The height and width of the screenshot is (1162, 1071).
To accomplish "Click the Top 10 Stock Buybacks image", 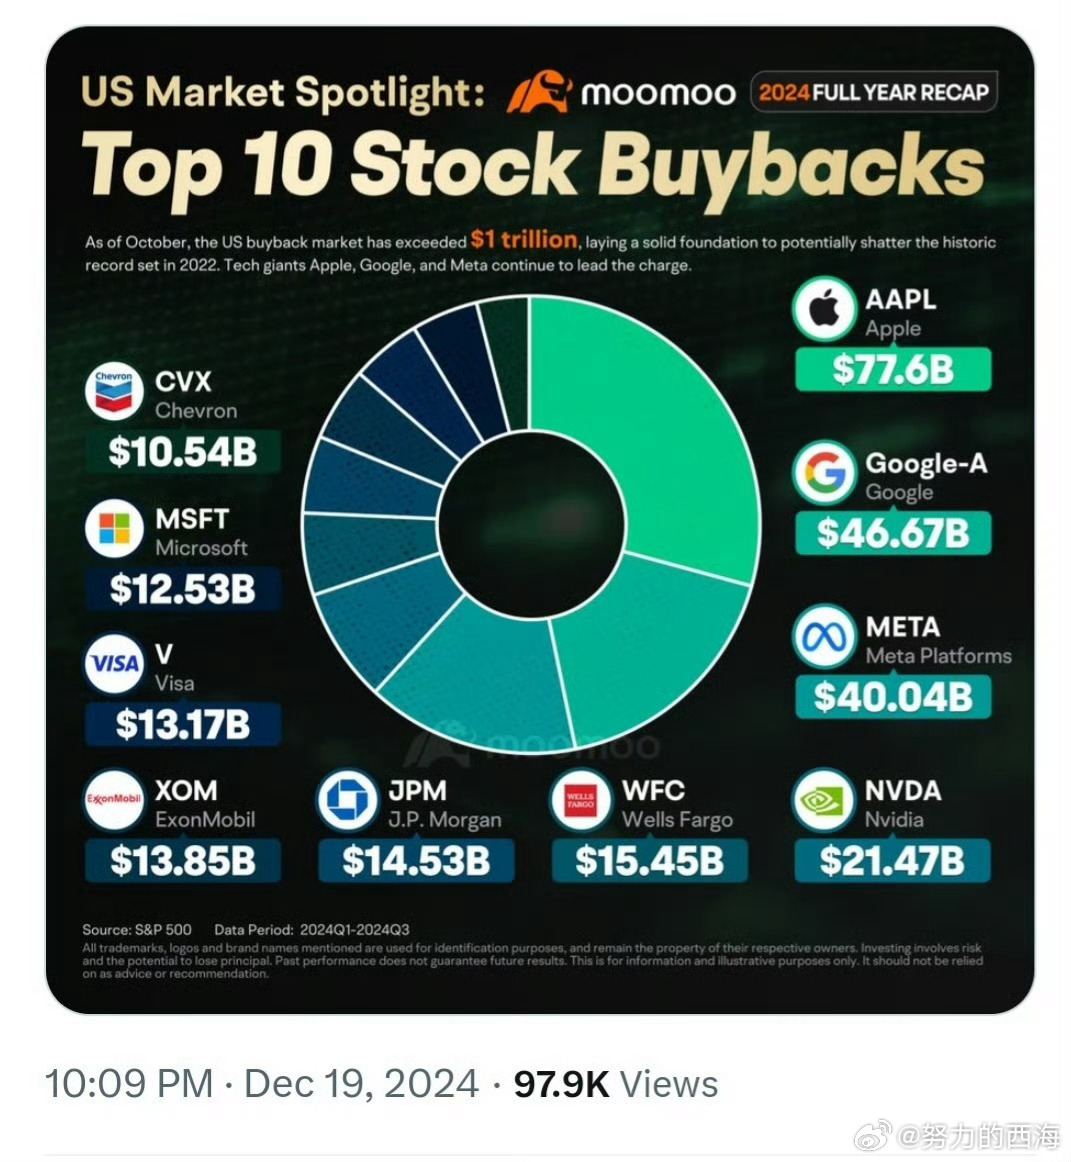I will click(540, 519).
